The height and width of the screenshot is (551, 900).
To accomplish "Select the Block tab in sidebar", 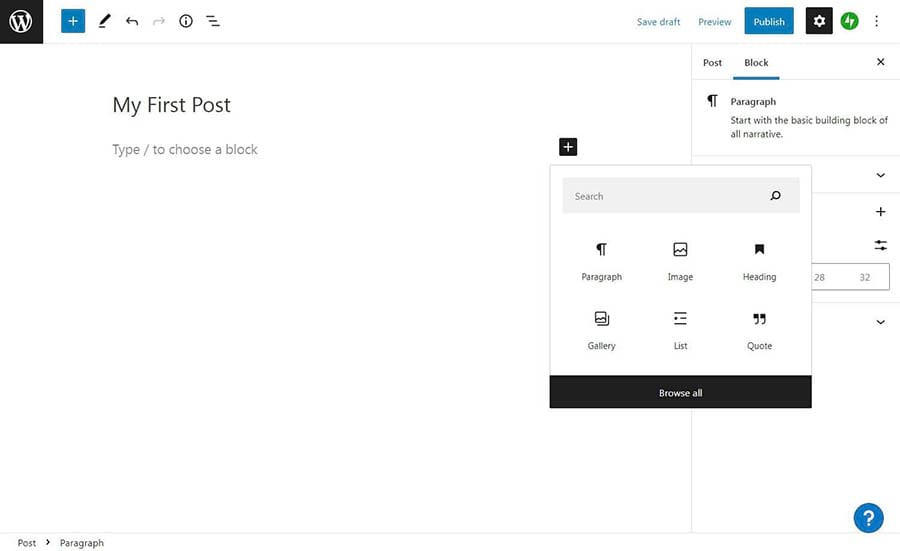I will pyautogui.click(x=756, y=62).
